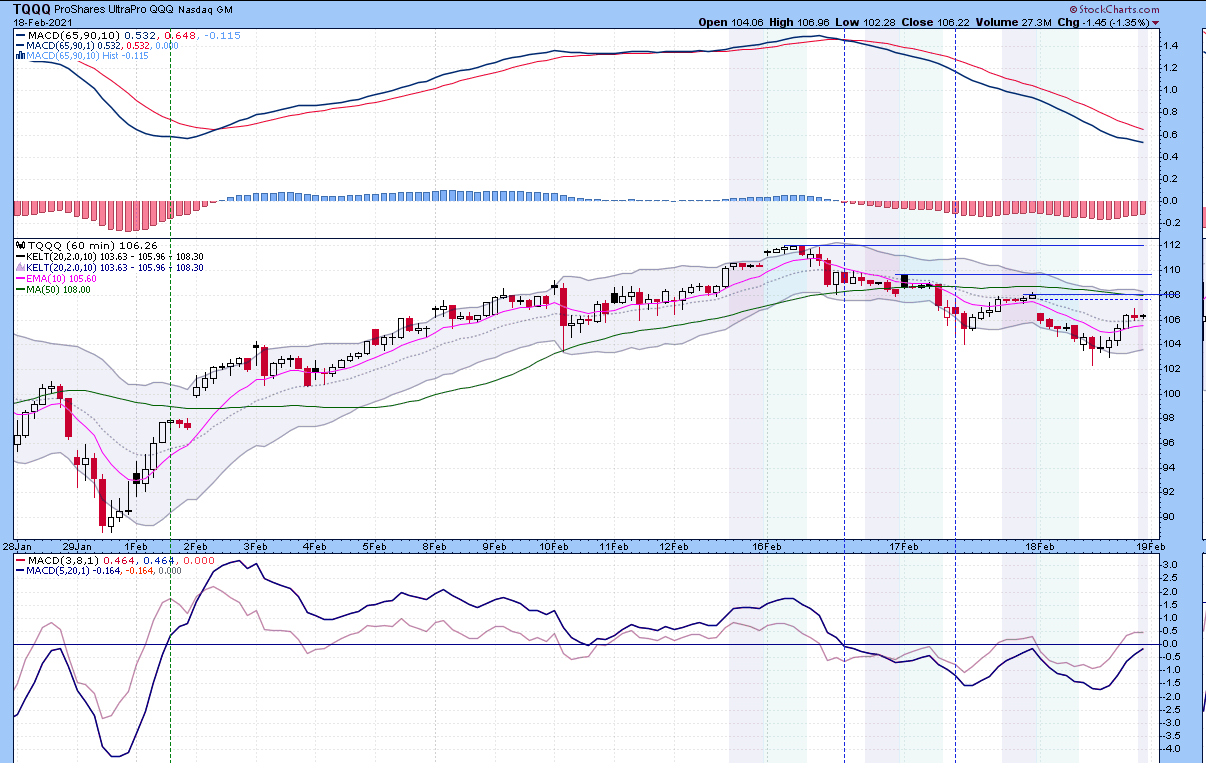Click the Keltner area icon in price legend
1206x763 pixels.
point(21,267)
